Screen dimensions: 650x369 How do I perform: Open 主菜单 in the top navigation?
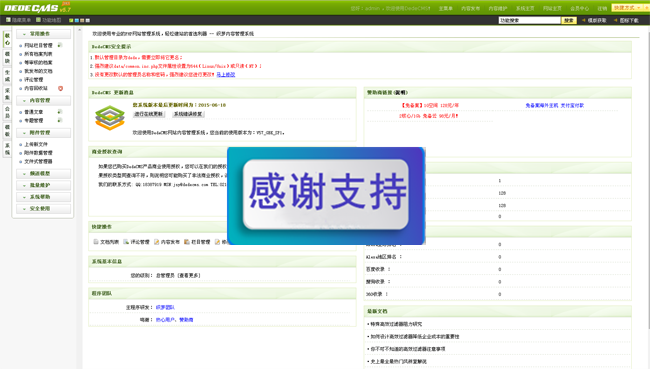446,8
